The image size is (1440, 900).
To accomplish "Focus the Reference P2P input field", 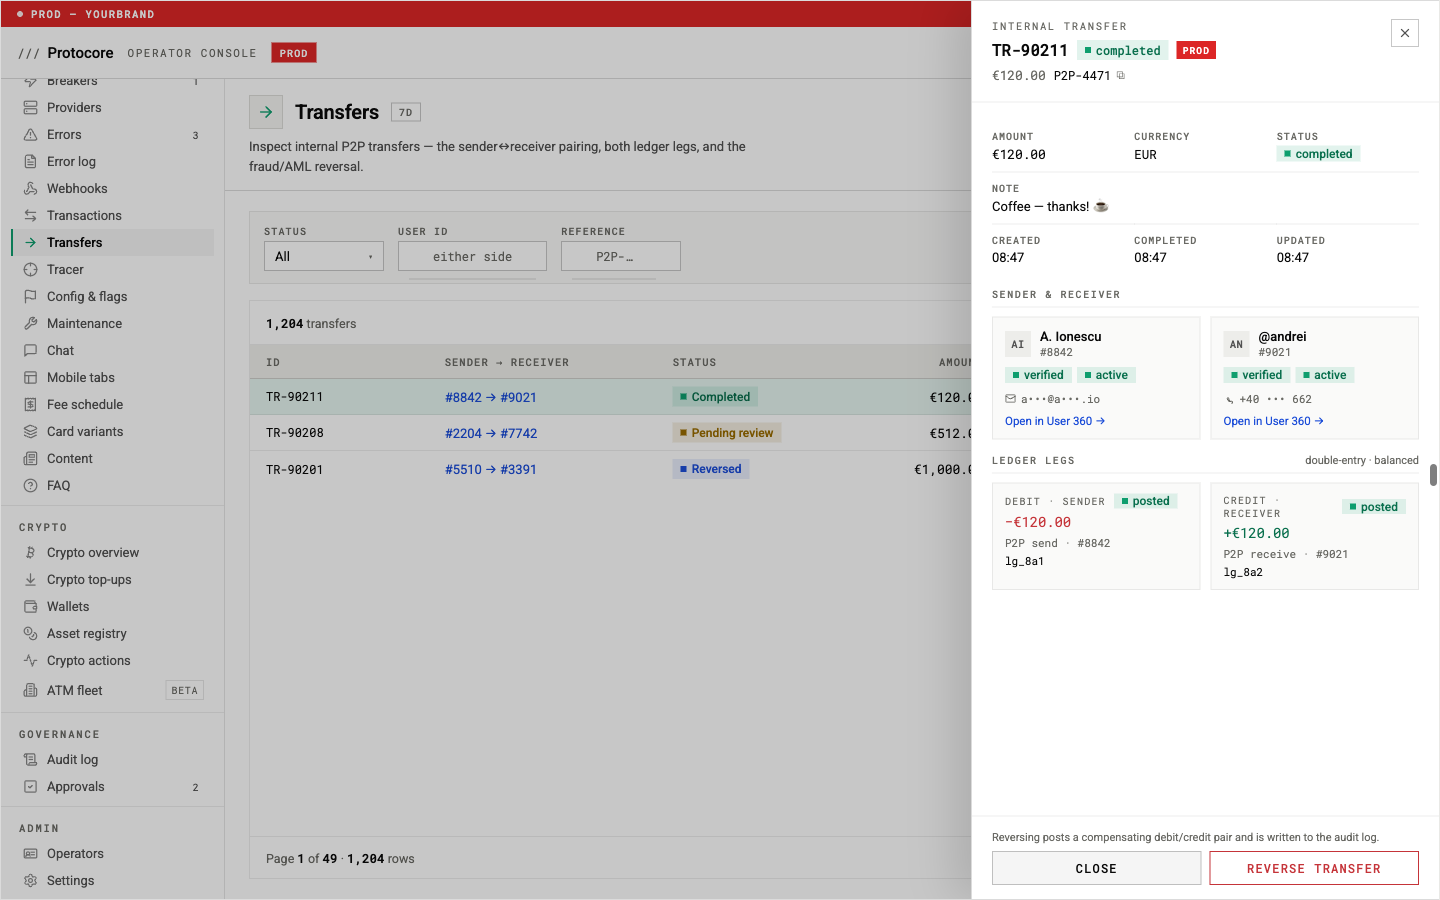I will pyautogui.click(x=621, y=257).
